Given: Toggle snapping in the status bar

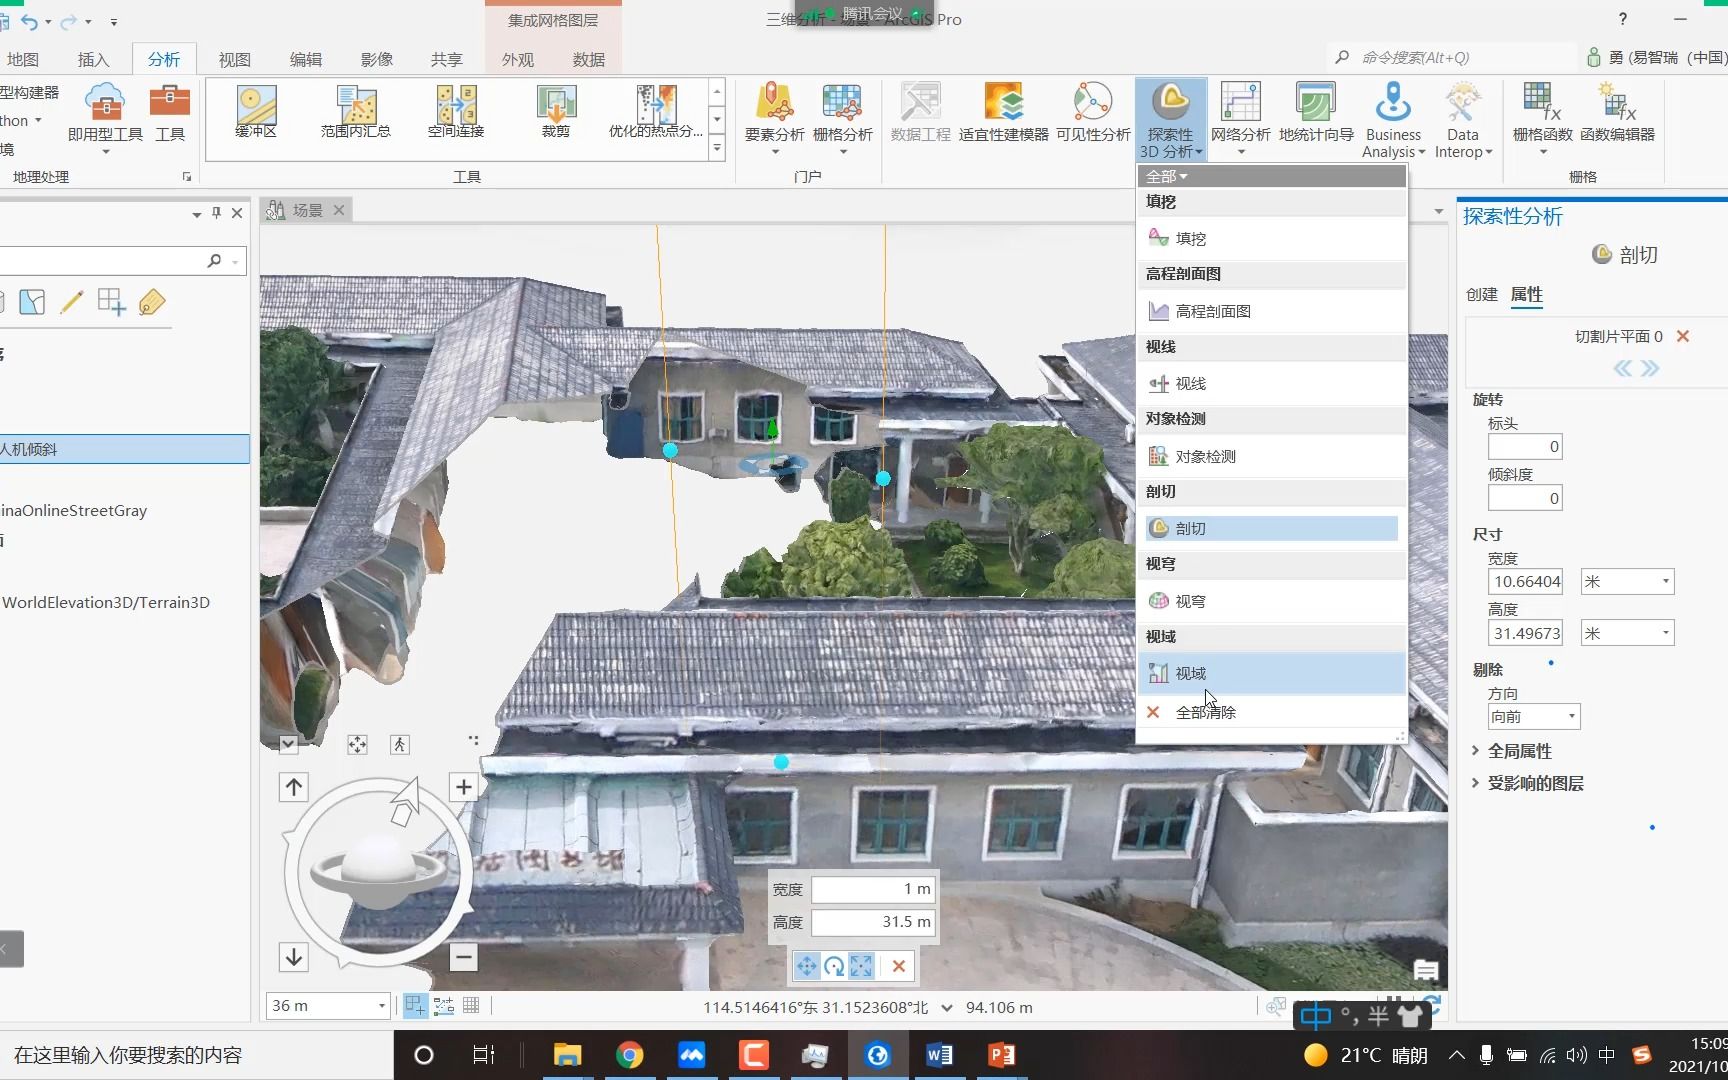Looking at the screenshot, I should (x=414, y=1006).
